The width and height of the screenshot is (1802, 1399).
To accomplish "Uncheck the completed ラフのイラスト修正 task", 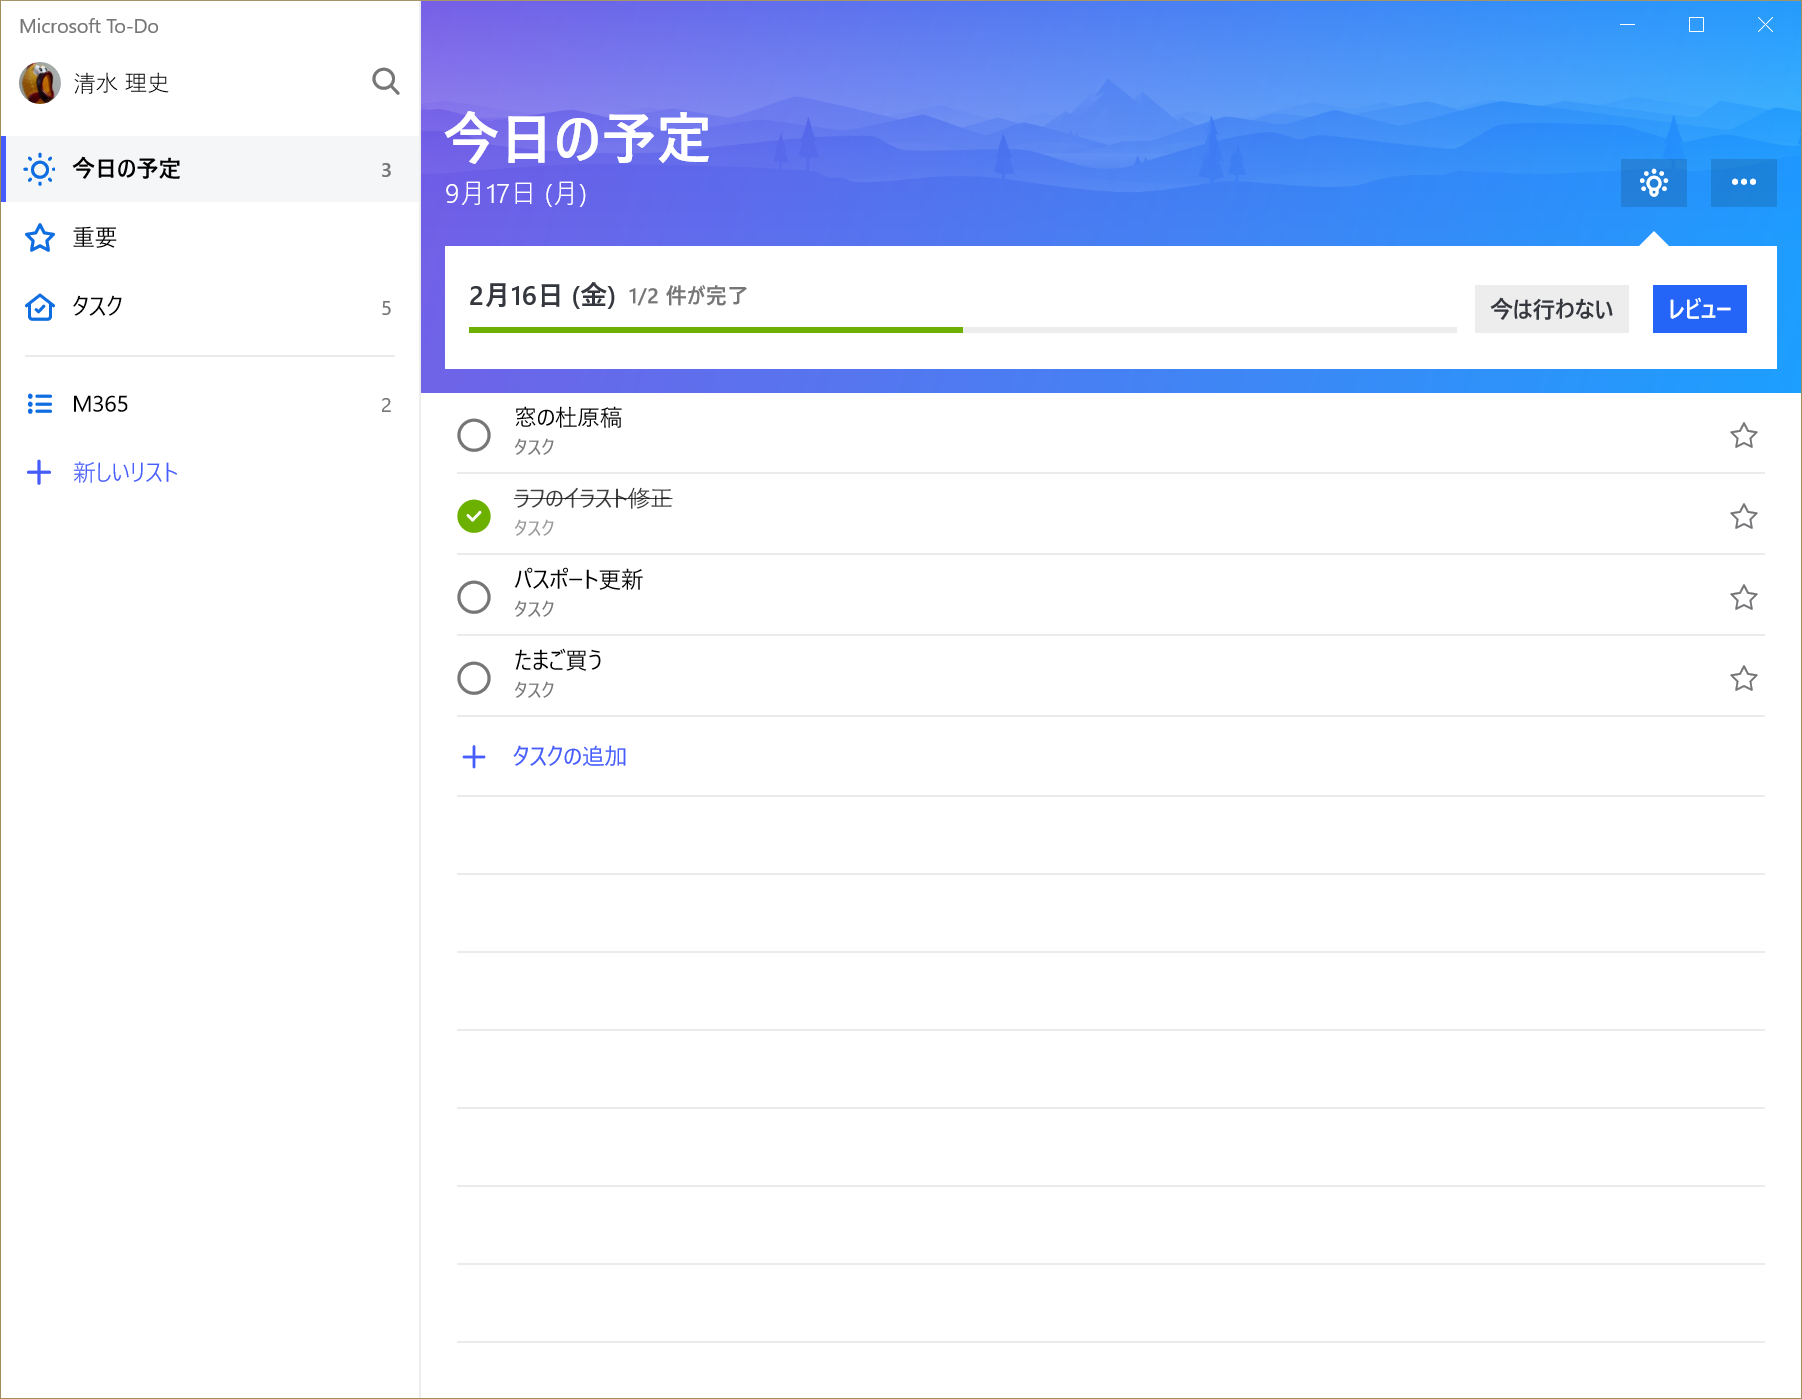I will click(x=474, y=516).
